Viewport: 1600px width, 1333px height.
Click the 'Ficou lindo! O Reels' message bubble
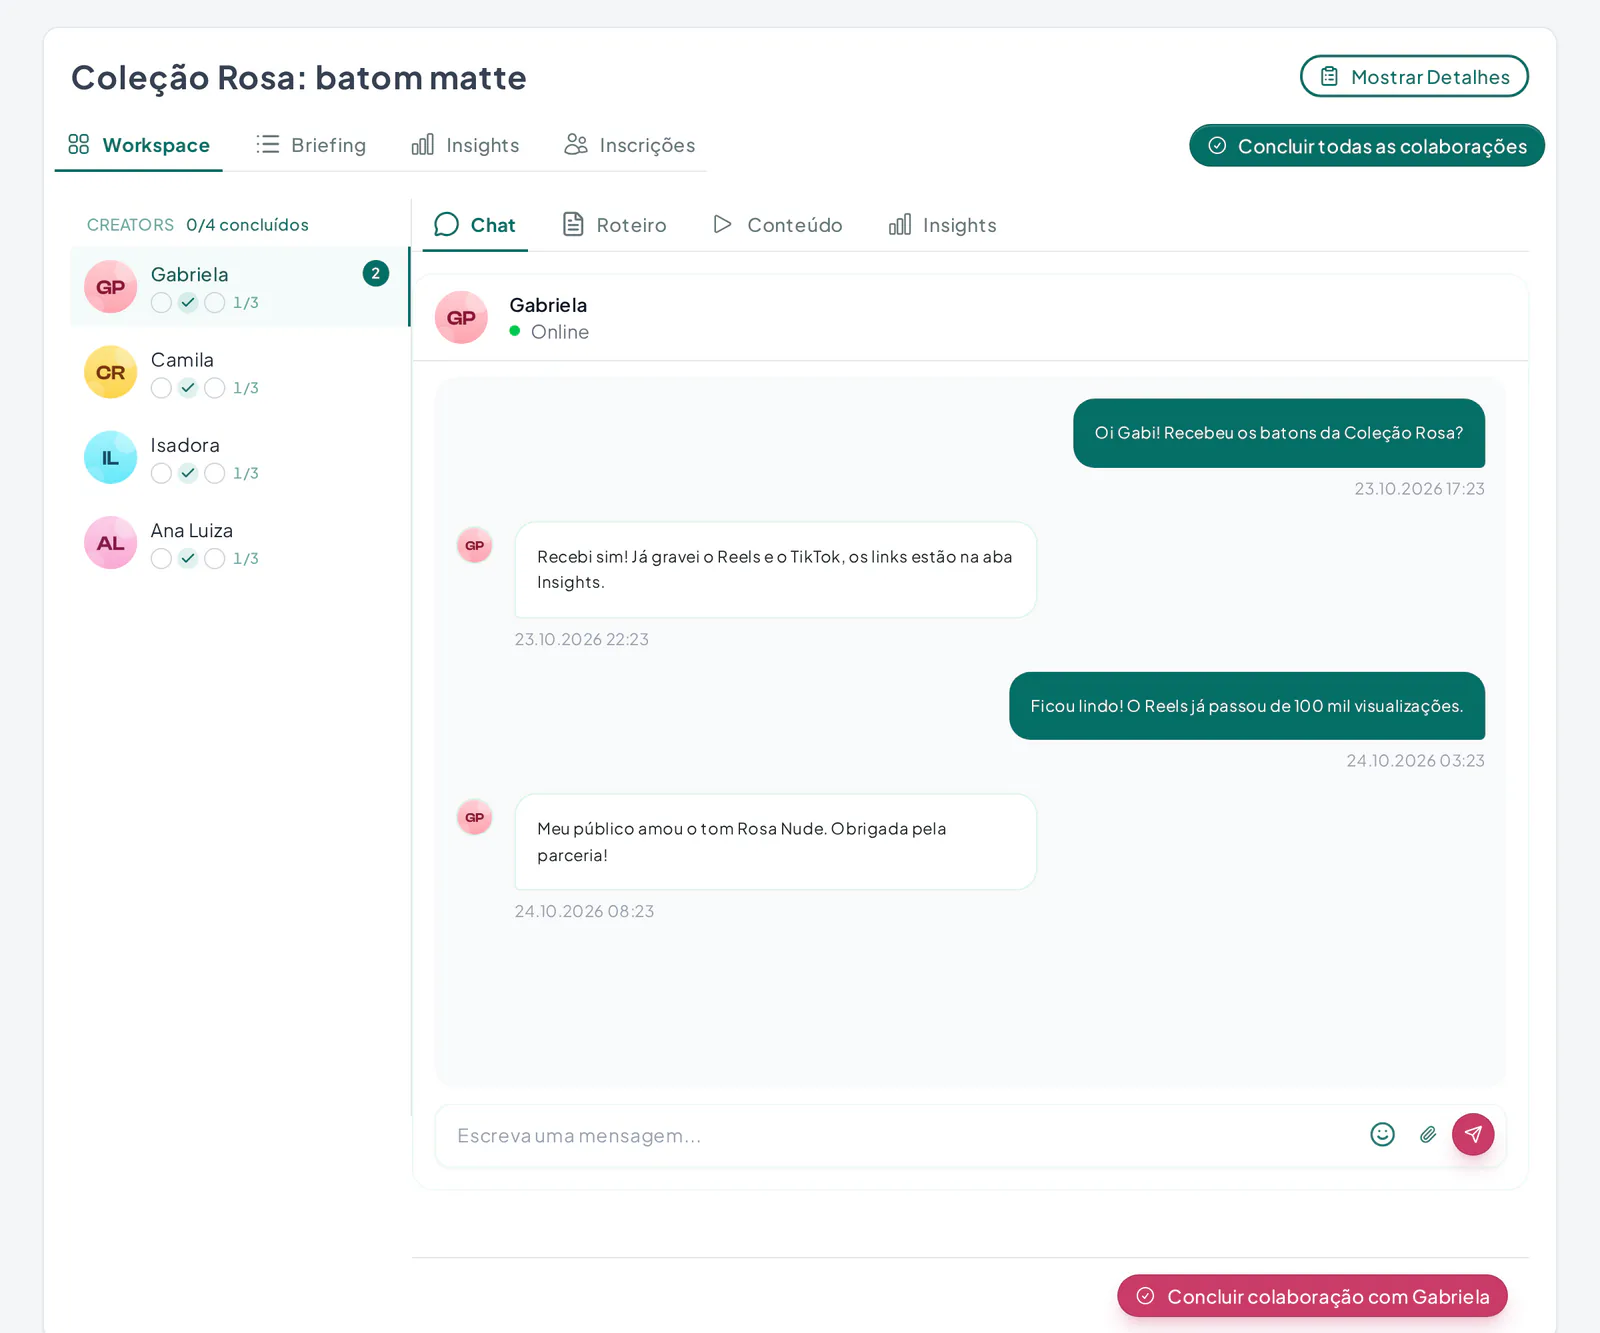(x=1247, y=706)
